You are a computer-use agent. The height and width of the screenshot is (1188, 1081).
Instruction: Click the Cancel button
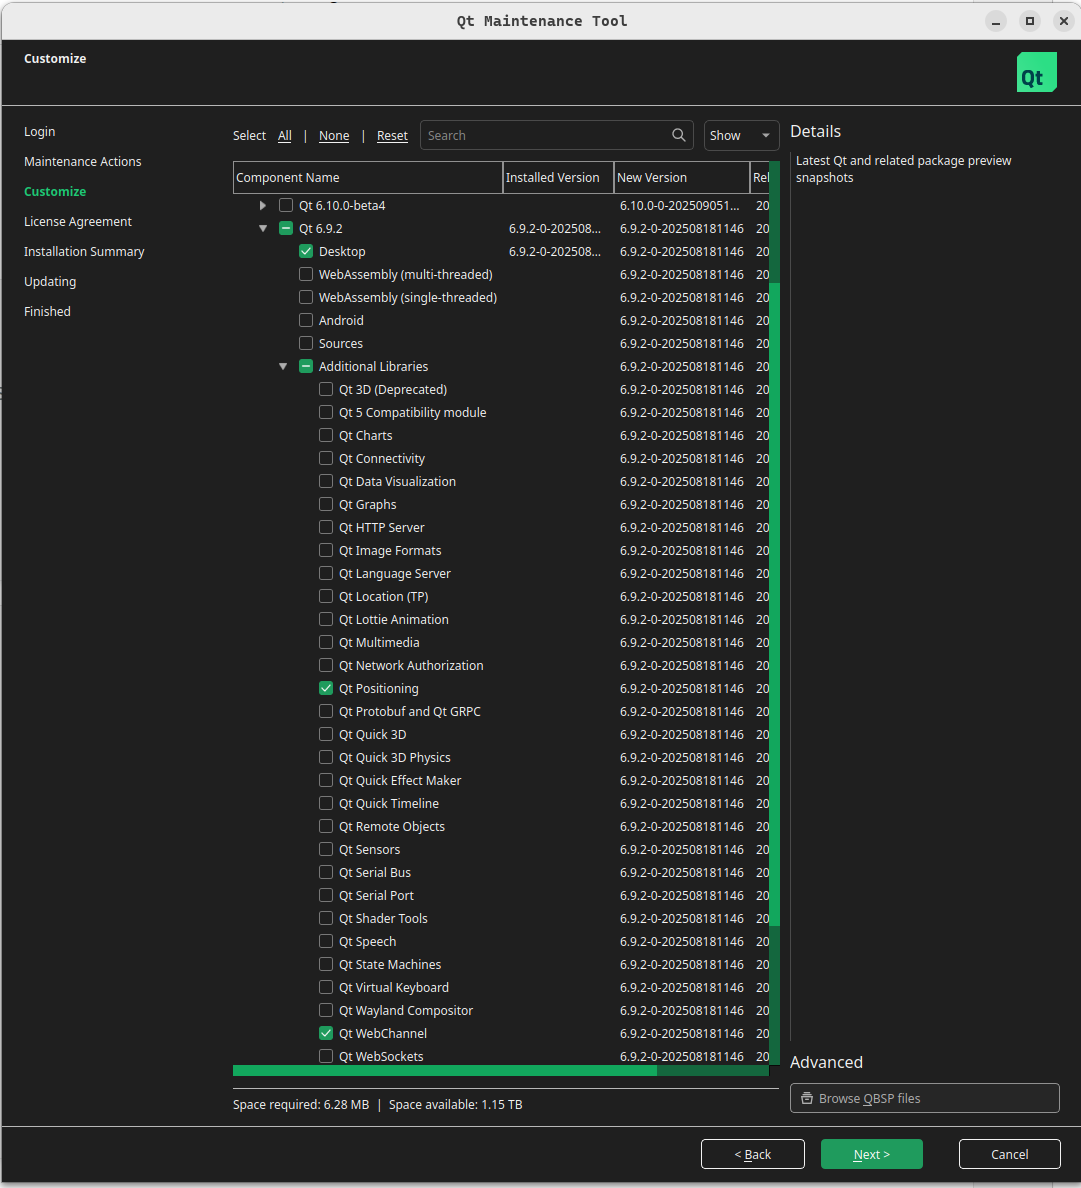click(1010, 1154)
